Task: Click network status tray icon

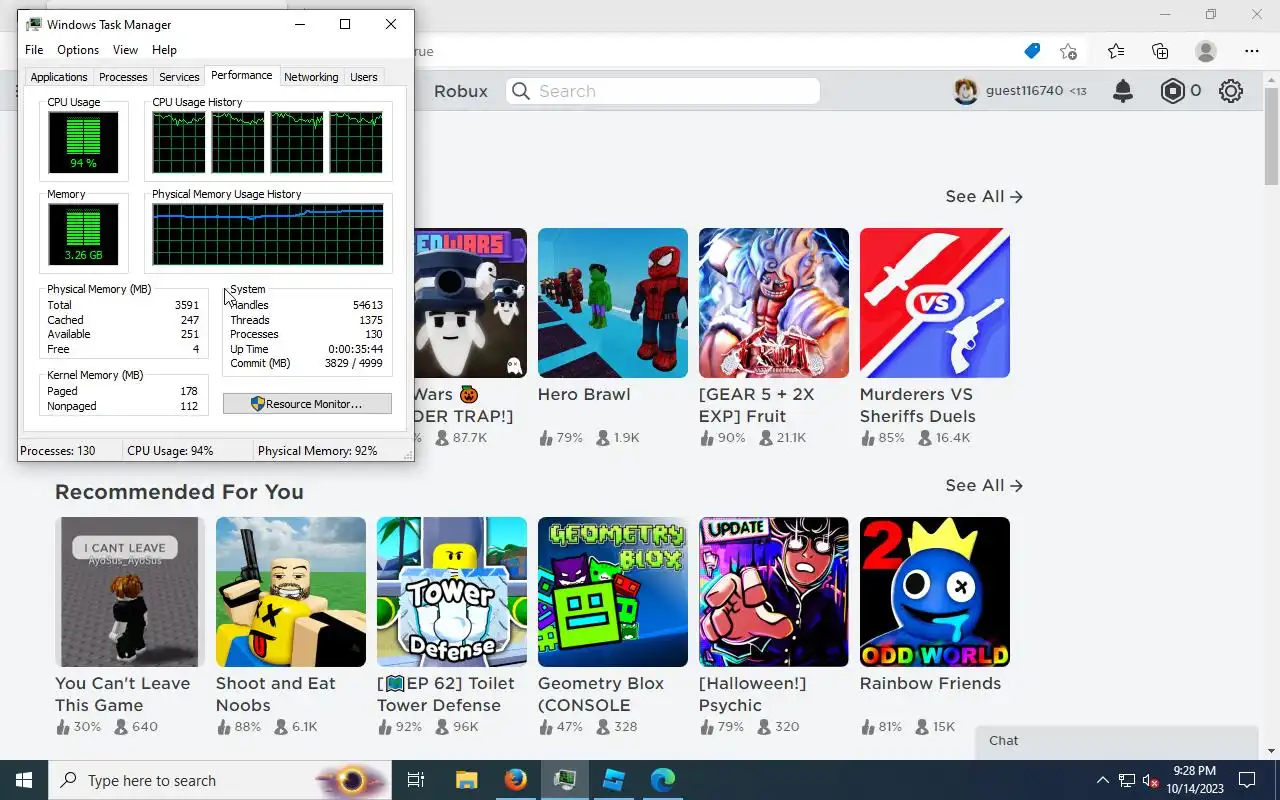Action: (1127, 780)
